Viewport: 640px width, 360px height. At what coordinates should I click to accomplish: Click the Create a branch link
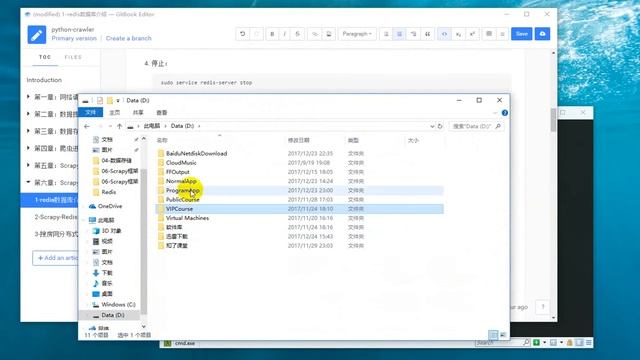(x=129, y=38)
